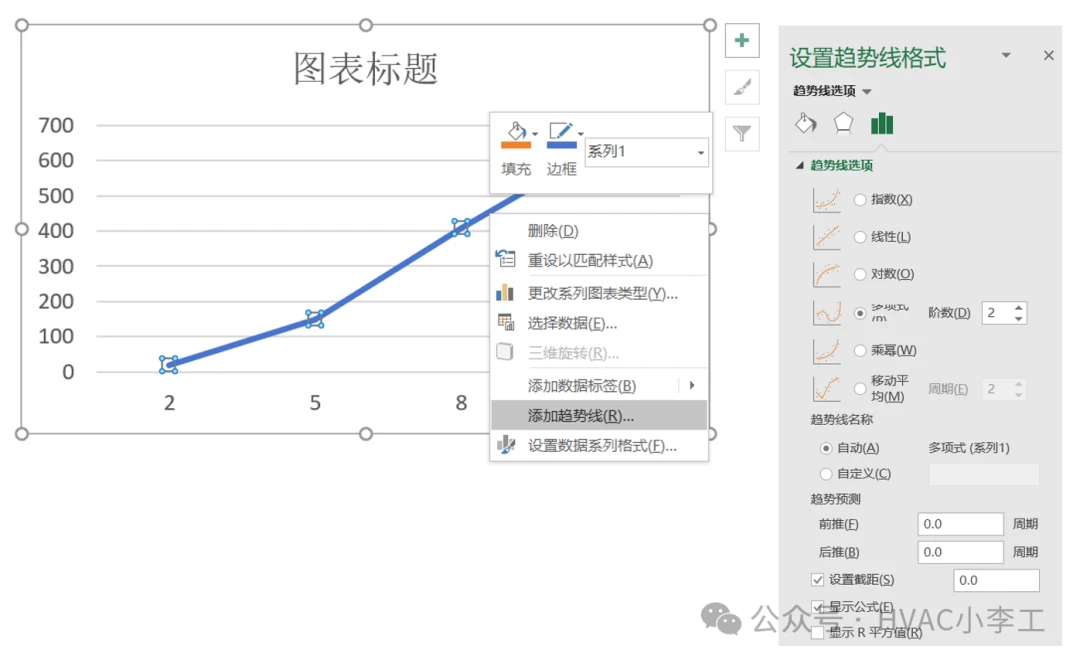Choose 自动(A) trendline name option
This screenshot has height=663, width=1080.
coord(826,448)
